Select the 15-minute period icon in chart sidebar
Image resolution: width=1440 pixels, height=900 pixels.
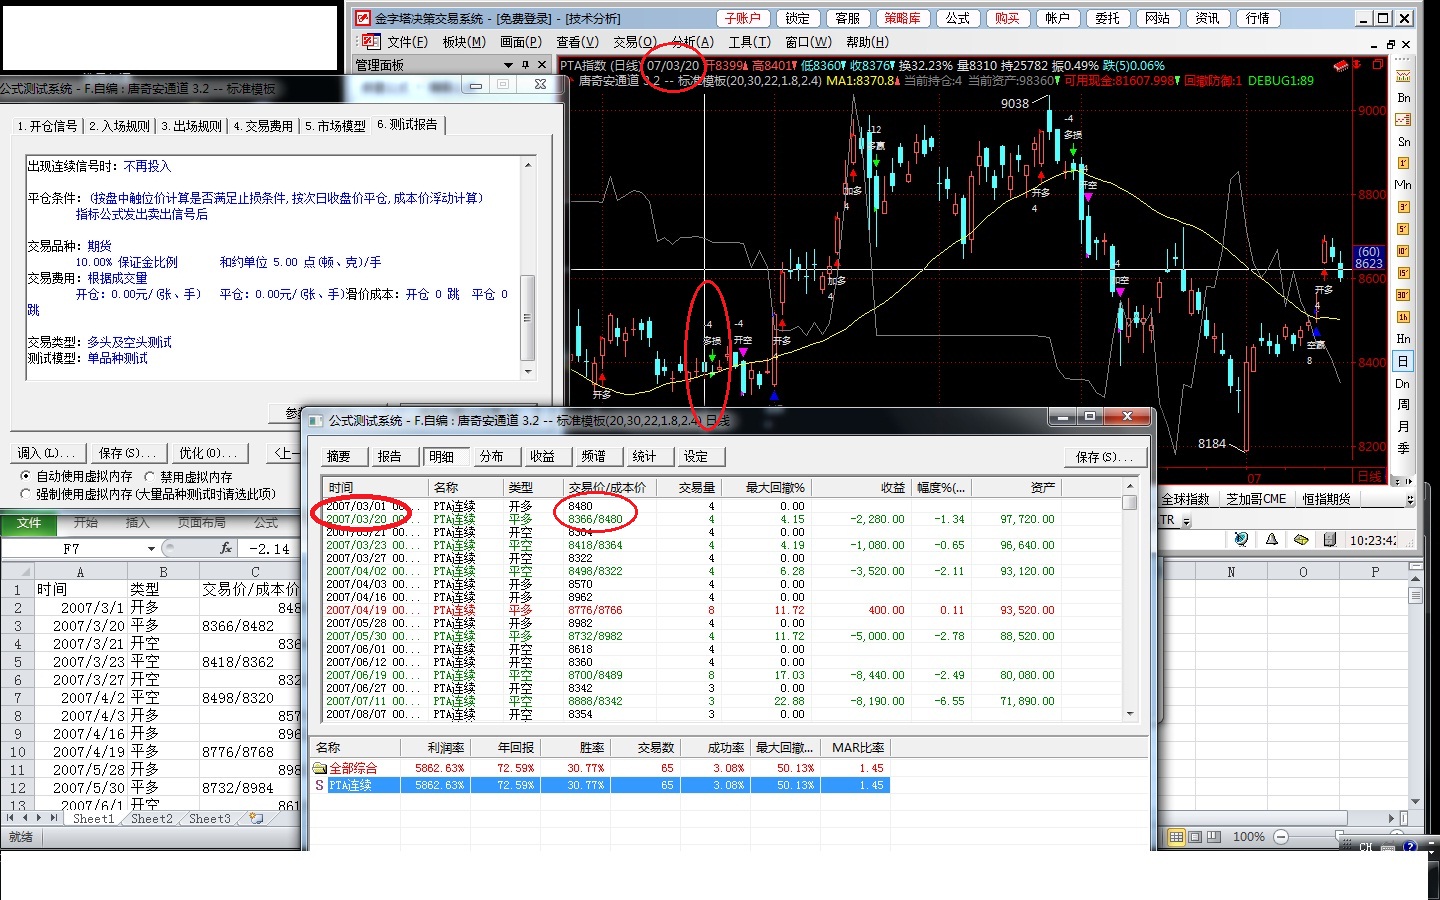[1403, 273]
